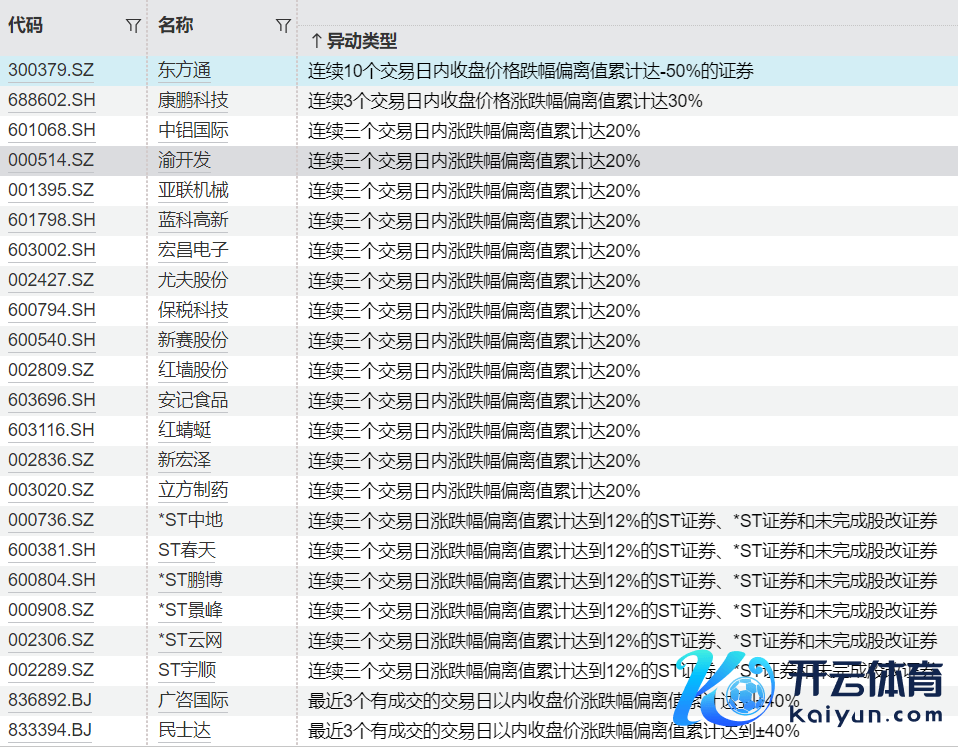Screen dimensions: 958x748
Task: Open the 康鹏科技 stock name
Action: (x=193, y=101)
